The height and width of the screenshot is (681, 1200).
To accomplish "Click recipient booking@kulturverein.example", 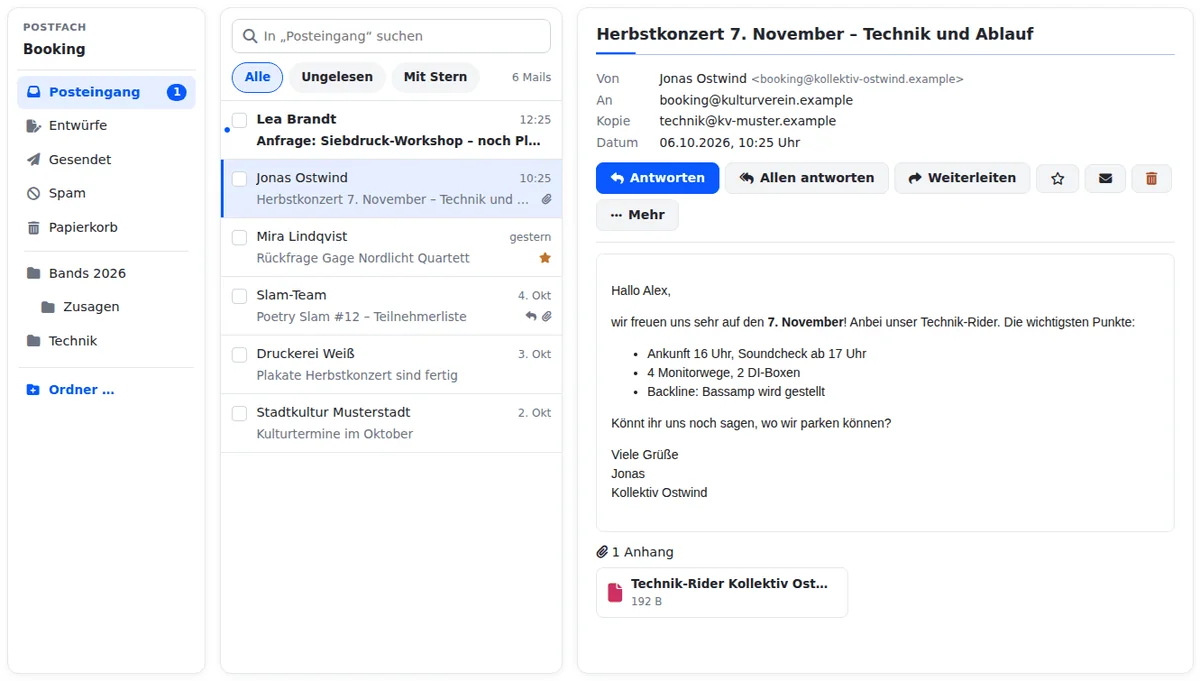I will pyautogui.click(x=756, y=100).
